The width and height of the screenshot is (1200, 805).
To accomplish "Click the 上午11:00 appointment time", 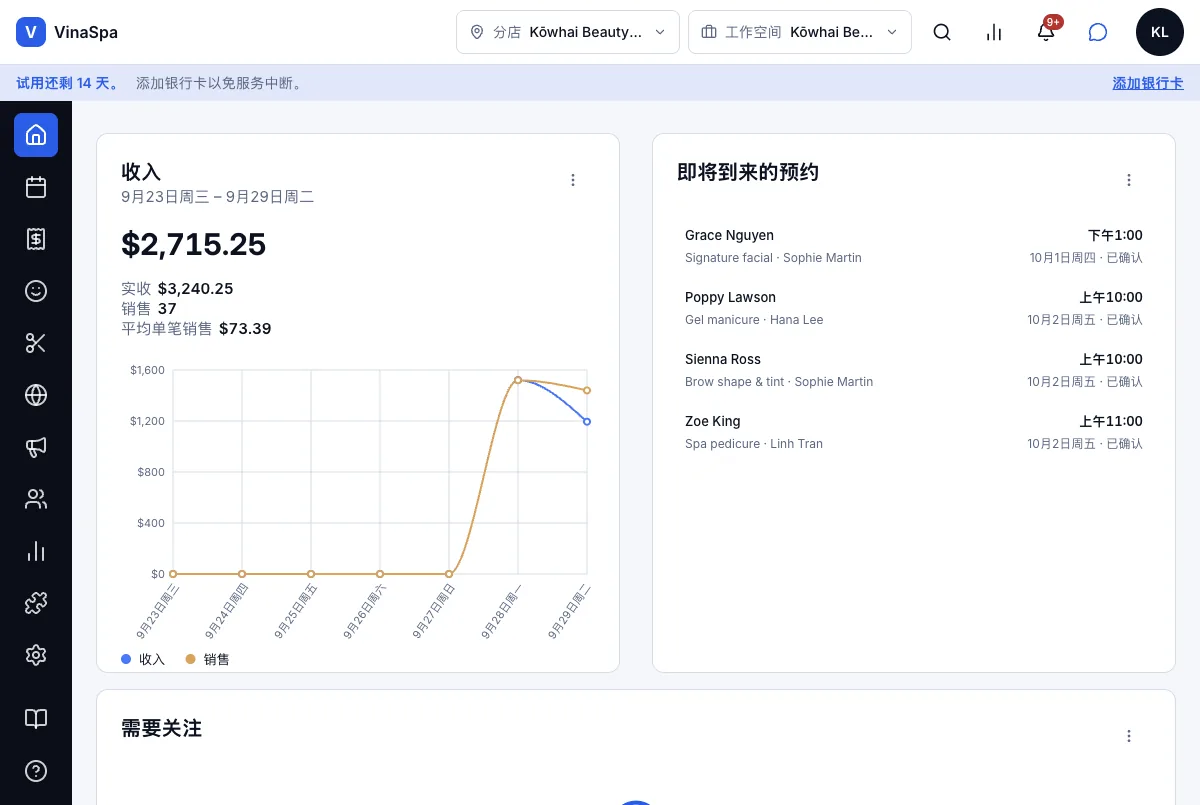I will (x=1111, y=421).
